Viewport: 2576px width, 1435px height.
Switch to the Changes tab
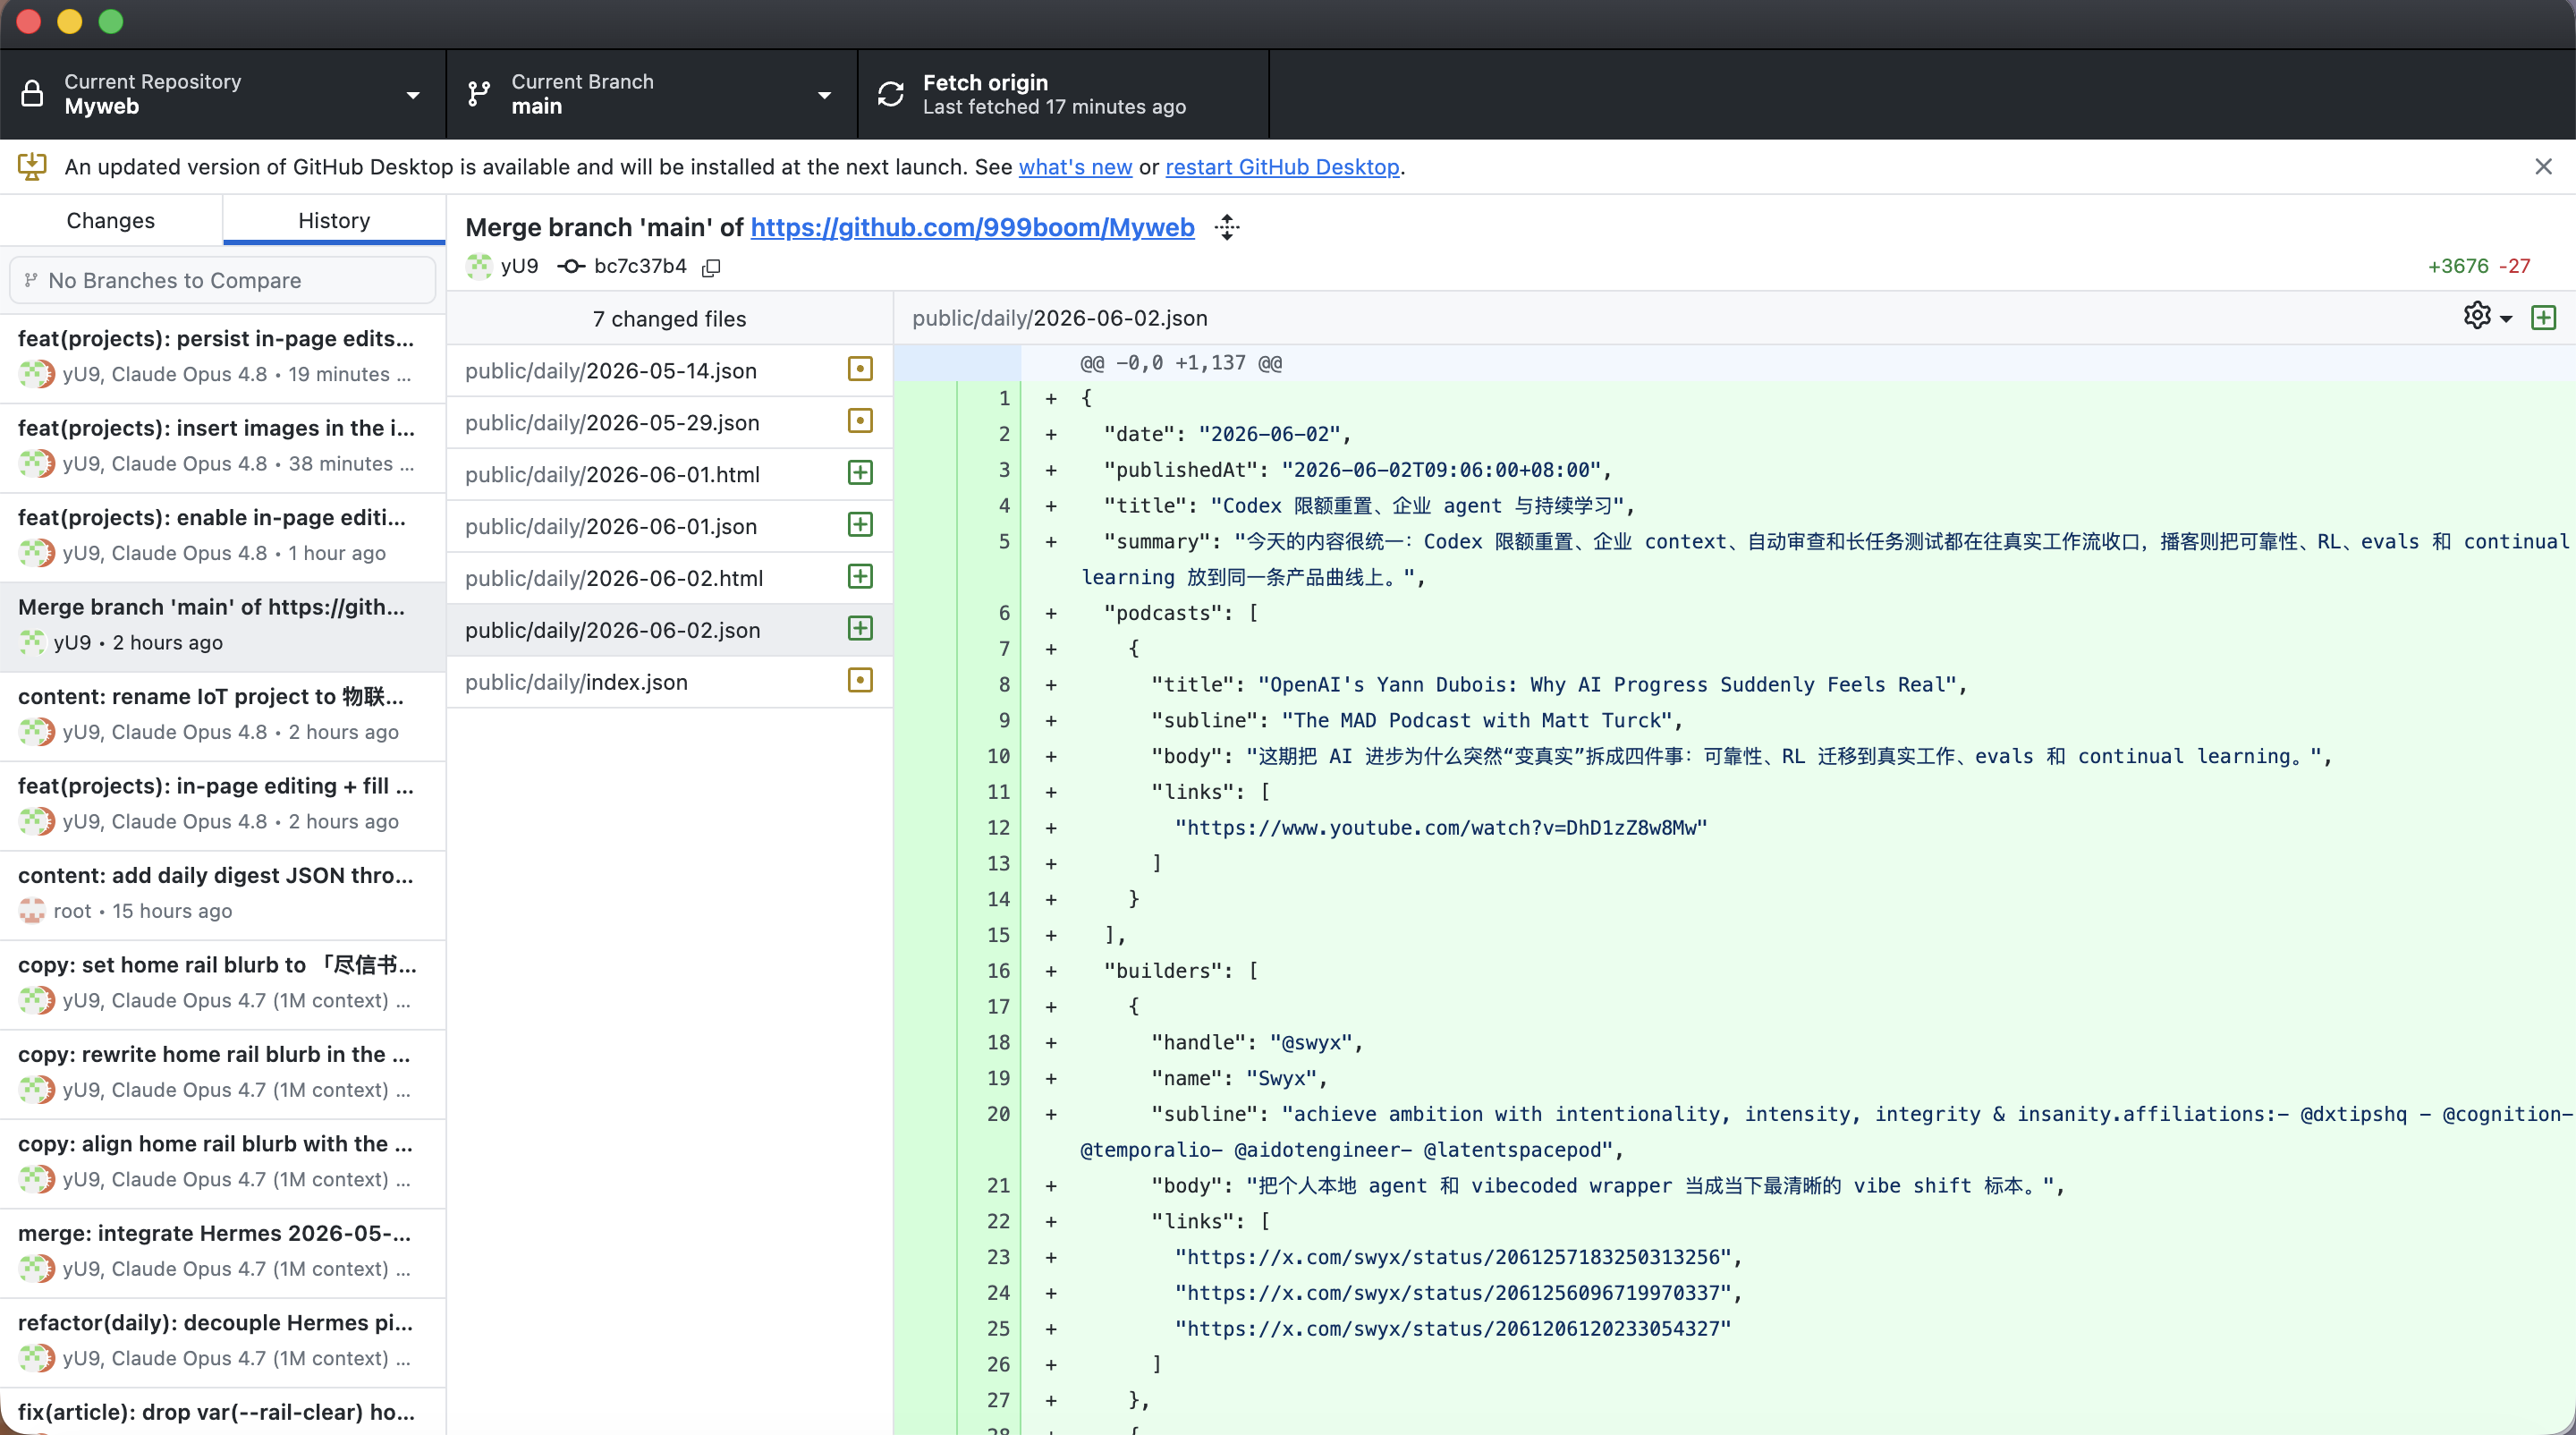pyautogui.click(x=111, y=220)
